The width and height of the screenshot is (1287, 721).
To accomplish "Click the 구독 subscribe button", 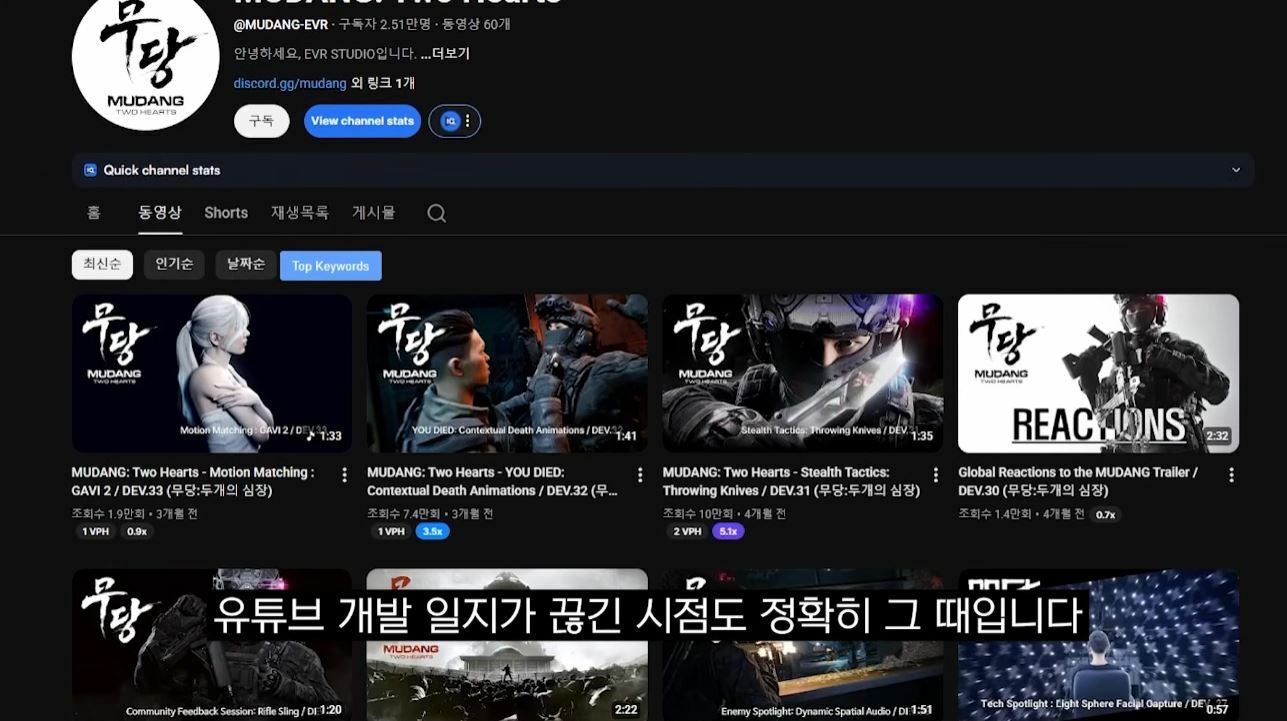I will click(261, 121).
